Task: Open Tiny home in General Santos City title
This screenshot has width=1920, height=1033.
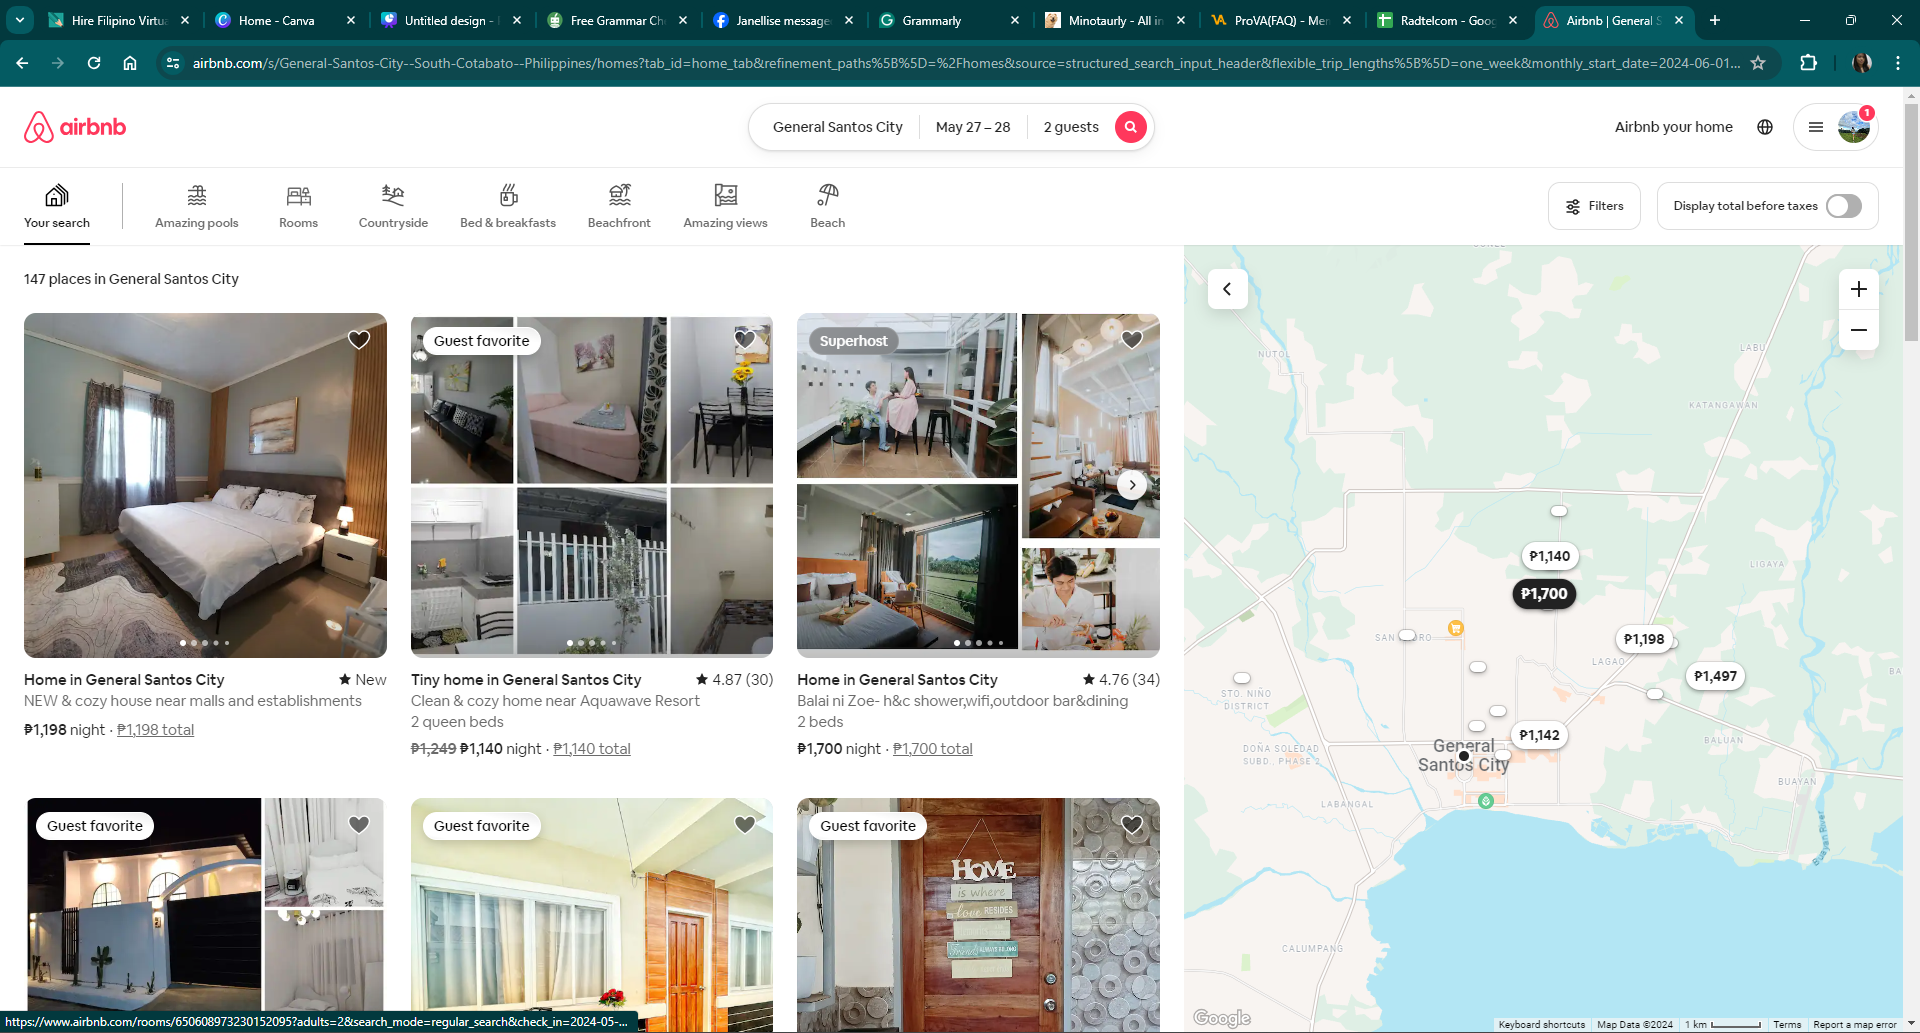Action: click(x=526, y=680)
